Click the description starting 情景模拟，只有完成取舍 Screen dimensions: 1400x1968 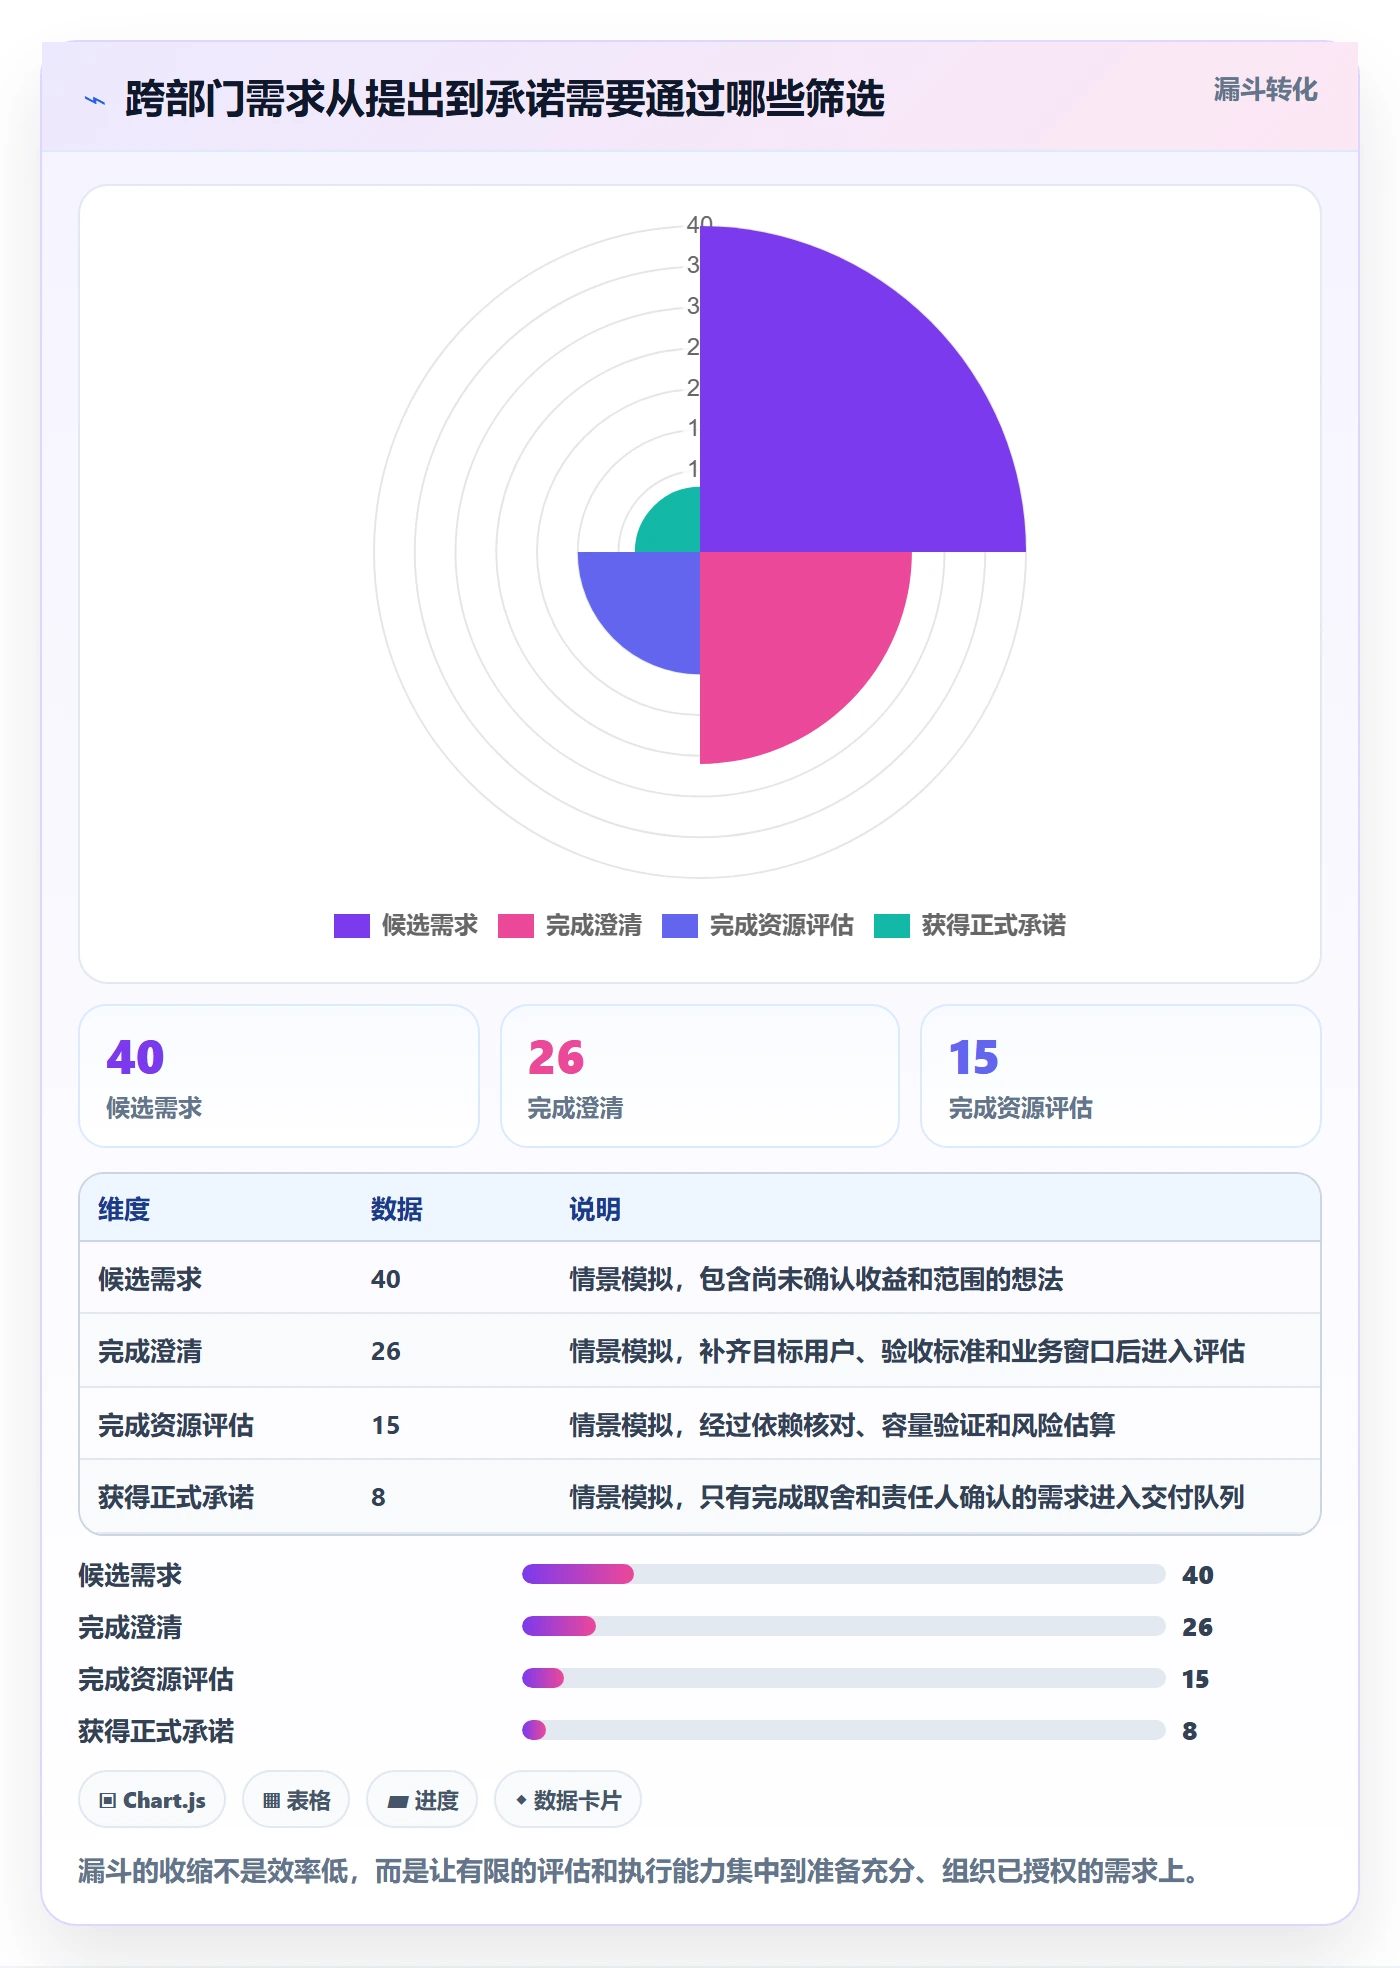(x=907, y=1497)
